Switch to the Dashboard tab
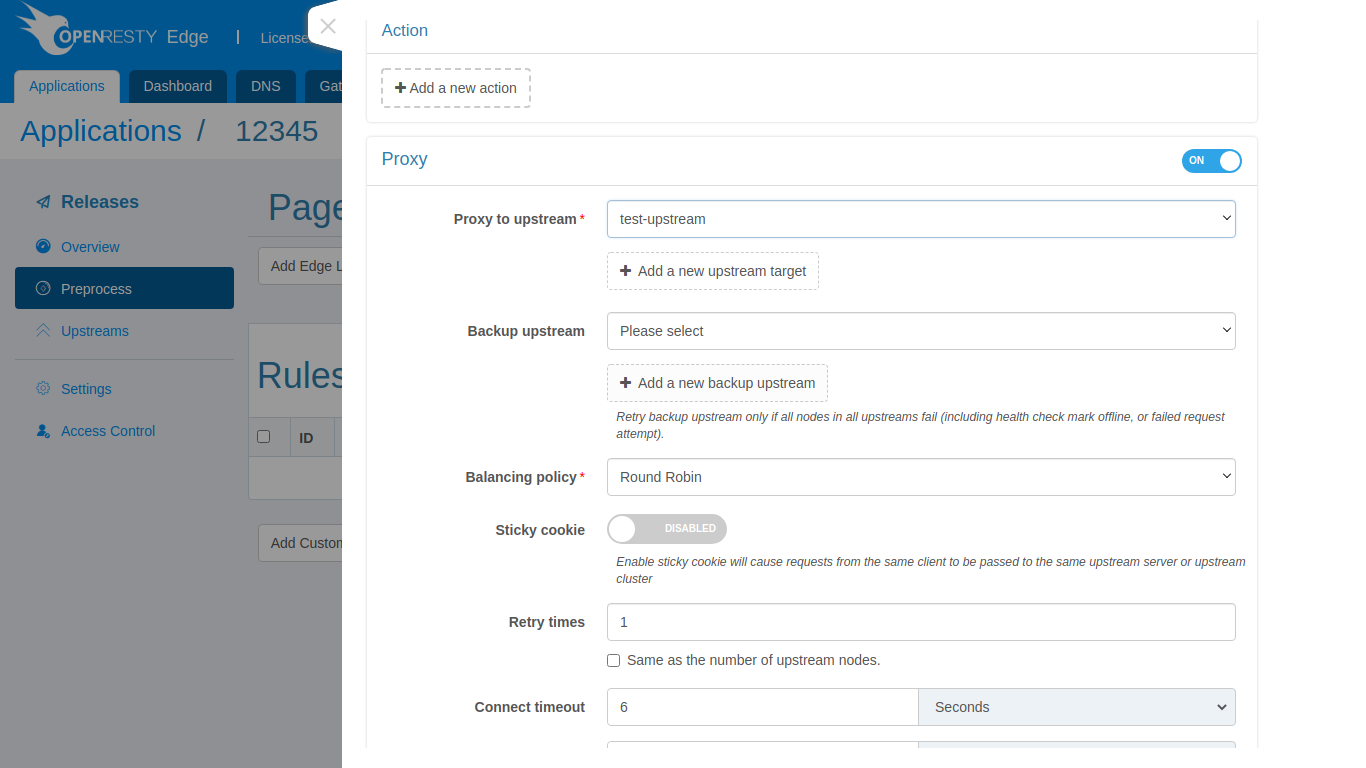Viewport: 1366px width, 768px height. pyautogui.click(x=178, y=86)
